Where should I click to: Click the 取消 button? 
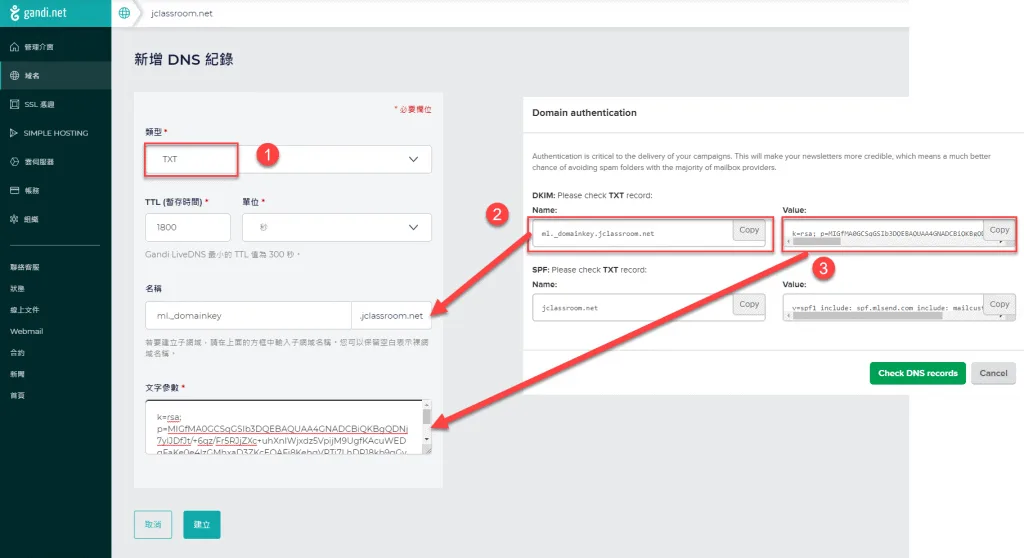coord(153,525)
